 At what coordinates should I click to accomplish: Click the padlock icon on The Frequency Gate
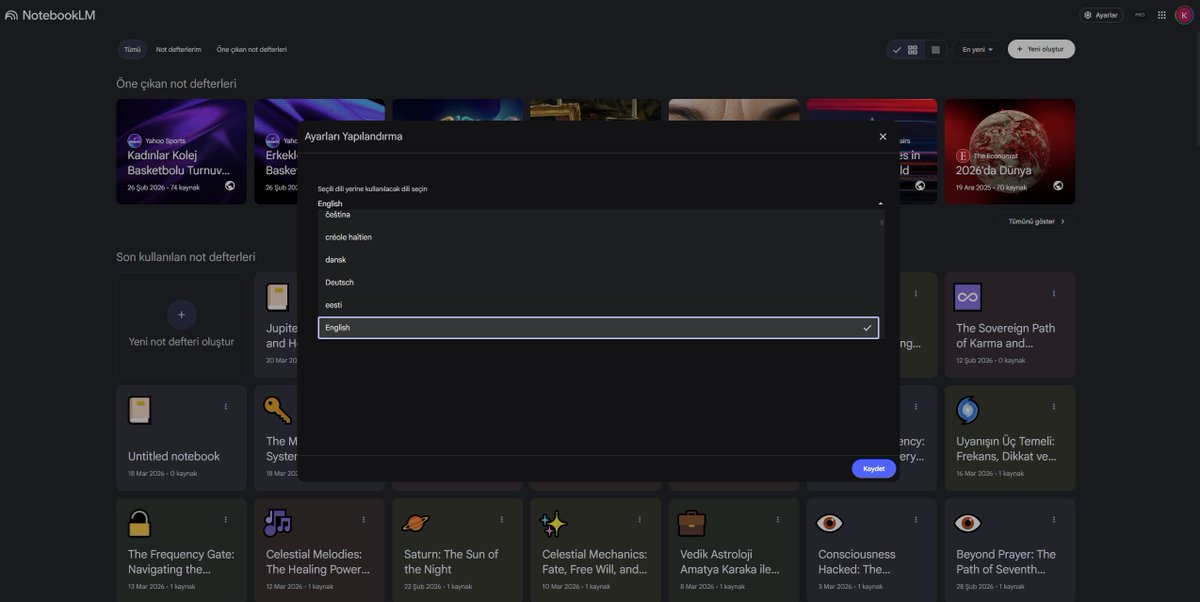tap(139, 523)
